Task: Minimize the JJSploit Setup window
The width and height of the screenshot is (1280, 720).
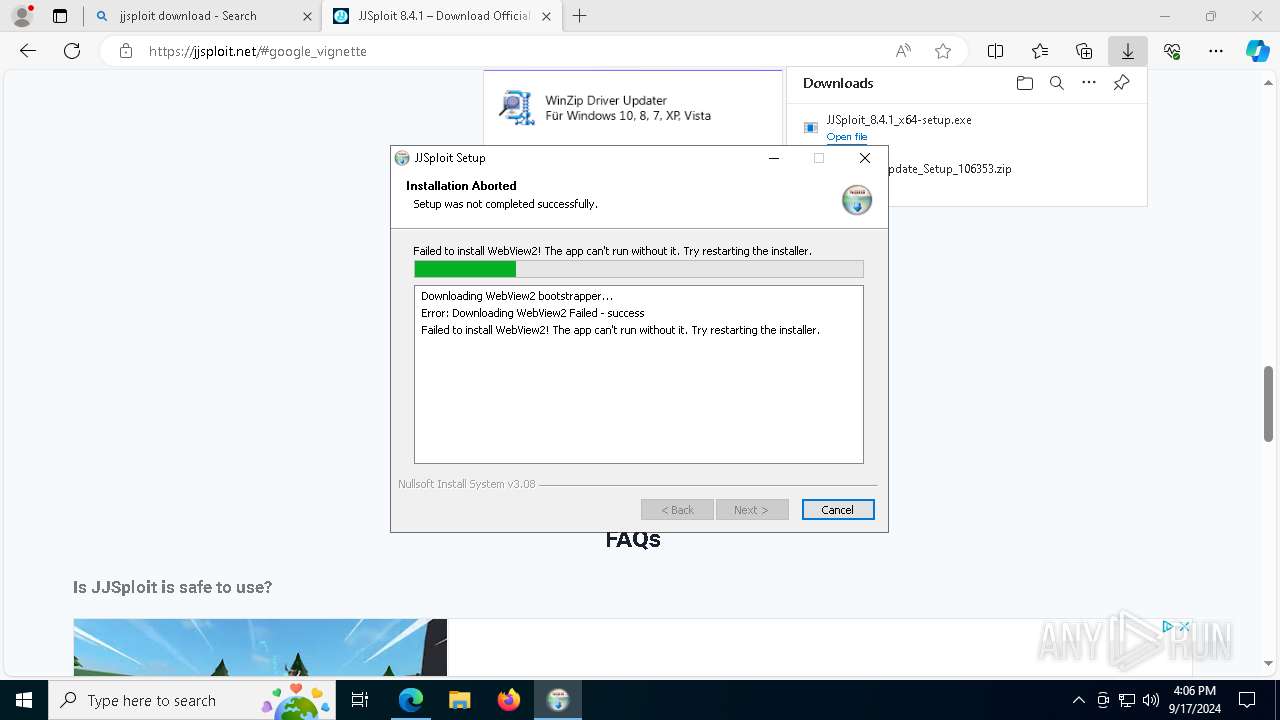Action: click(x=774, y=158)
